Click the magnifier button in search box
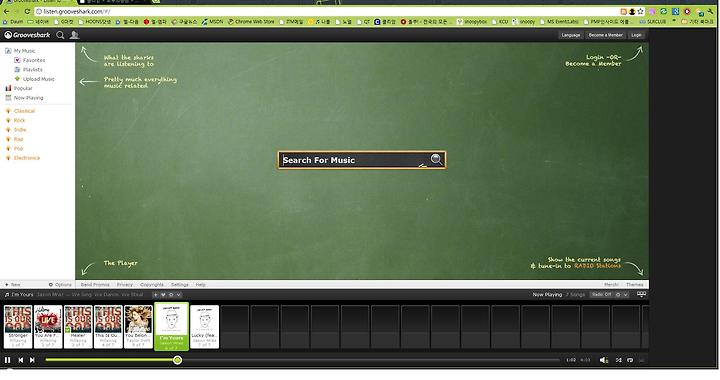 tap(436, 159)
